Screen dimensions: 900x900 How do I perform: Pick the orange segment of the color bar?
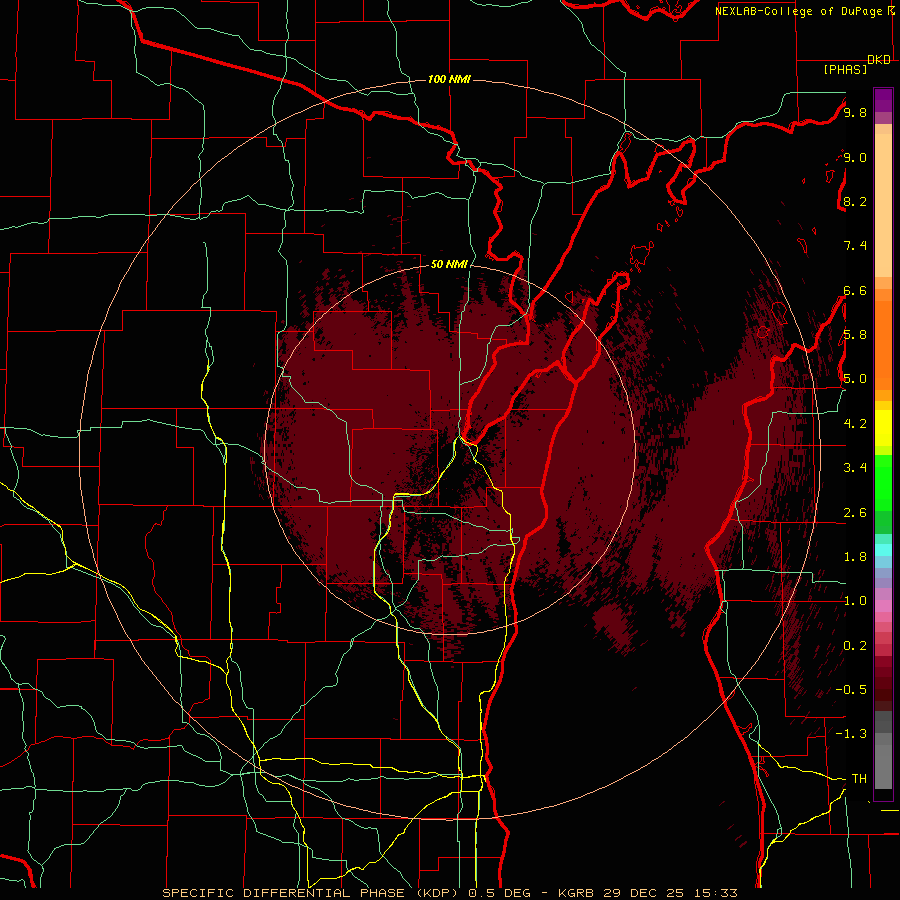click(x=883, y=345)
